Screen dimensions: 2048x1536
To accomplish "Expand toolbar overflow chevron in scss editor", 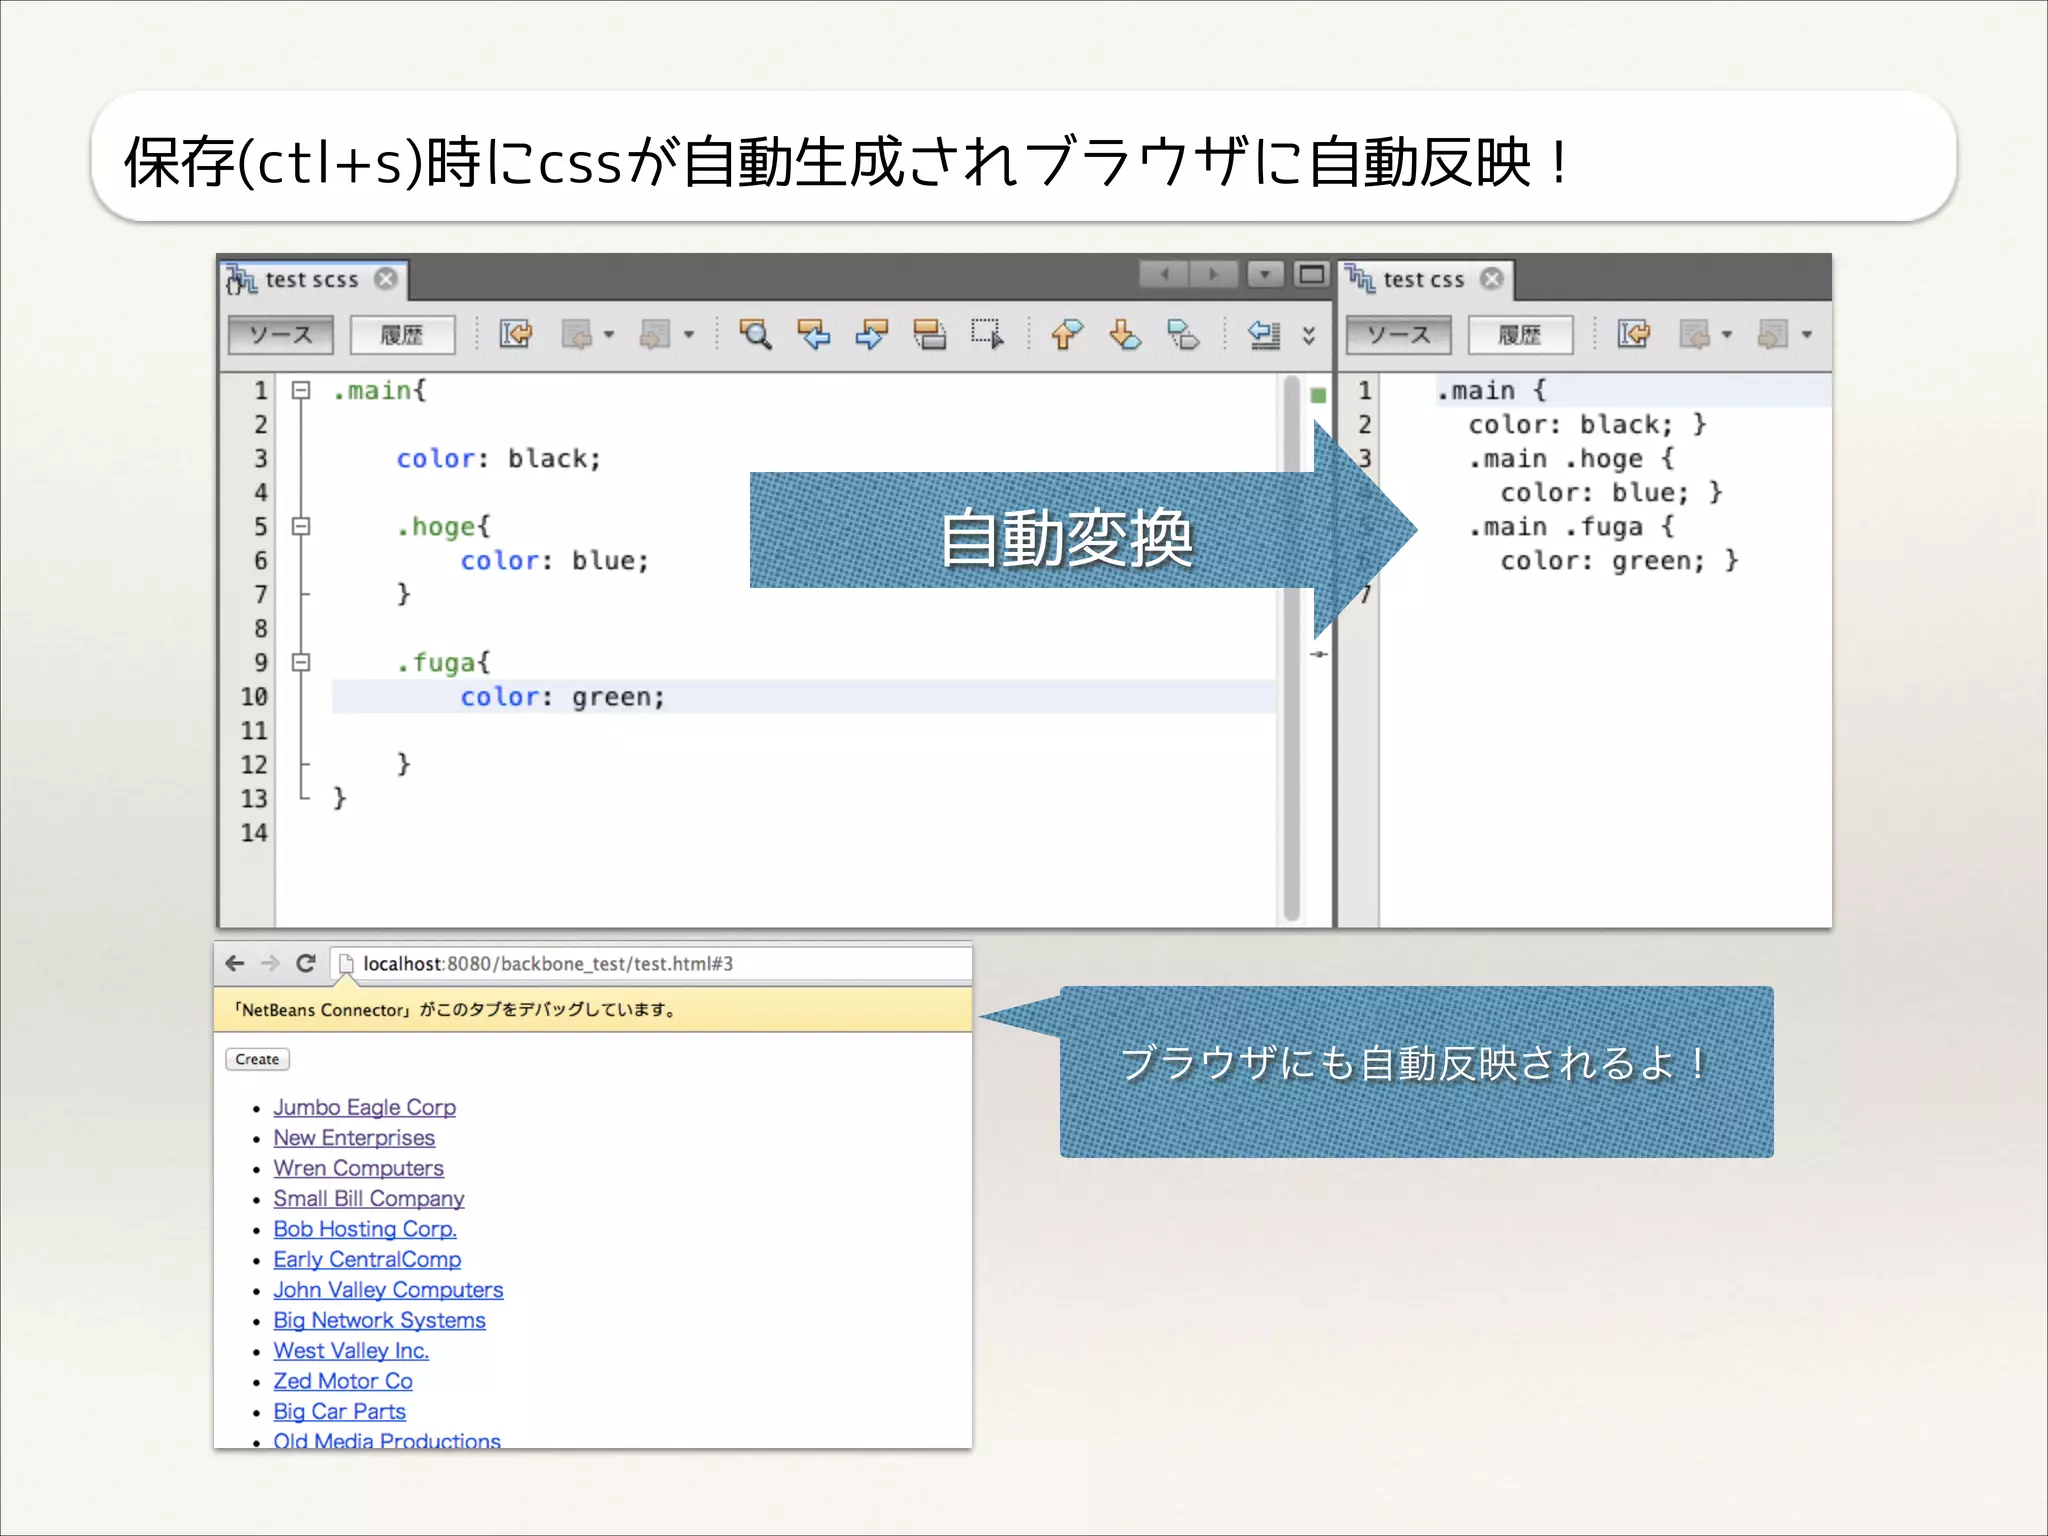I will click(x=1309, y=335).
